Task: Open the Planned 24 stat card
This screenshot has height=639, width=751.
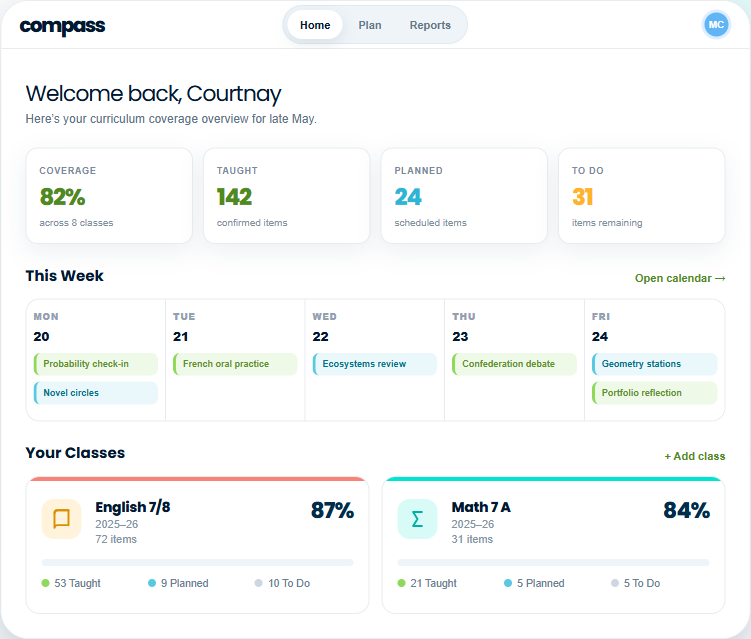Action: click(464, 195)
